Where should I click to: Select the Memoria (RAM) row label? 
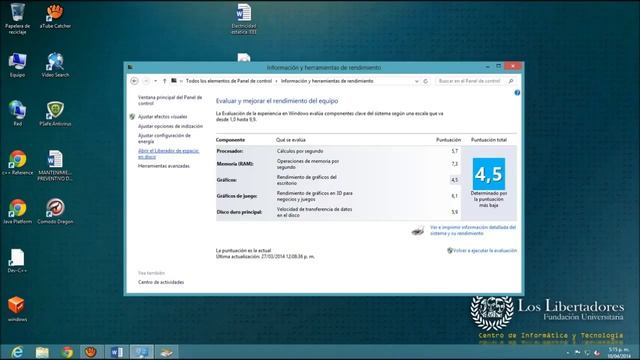coord(235,164)
